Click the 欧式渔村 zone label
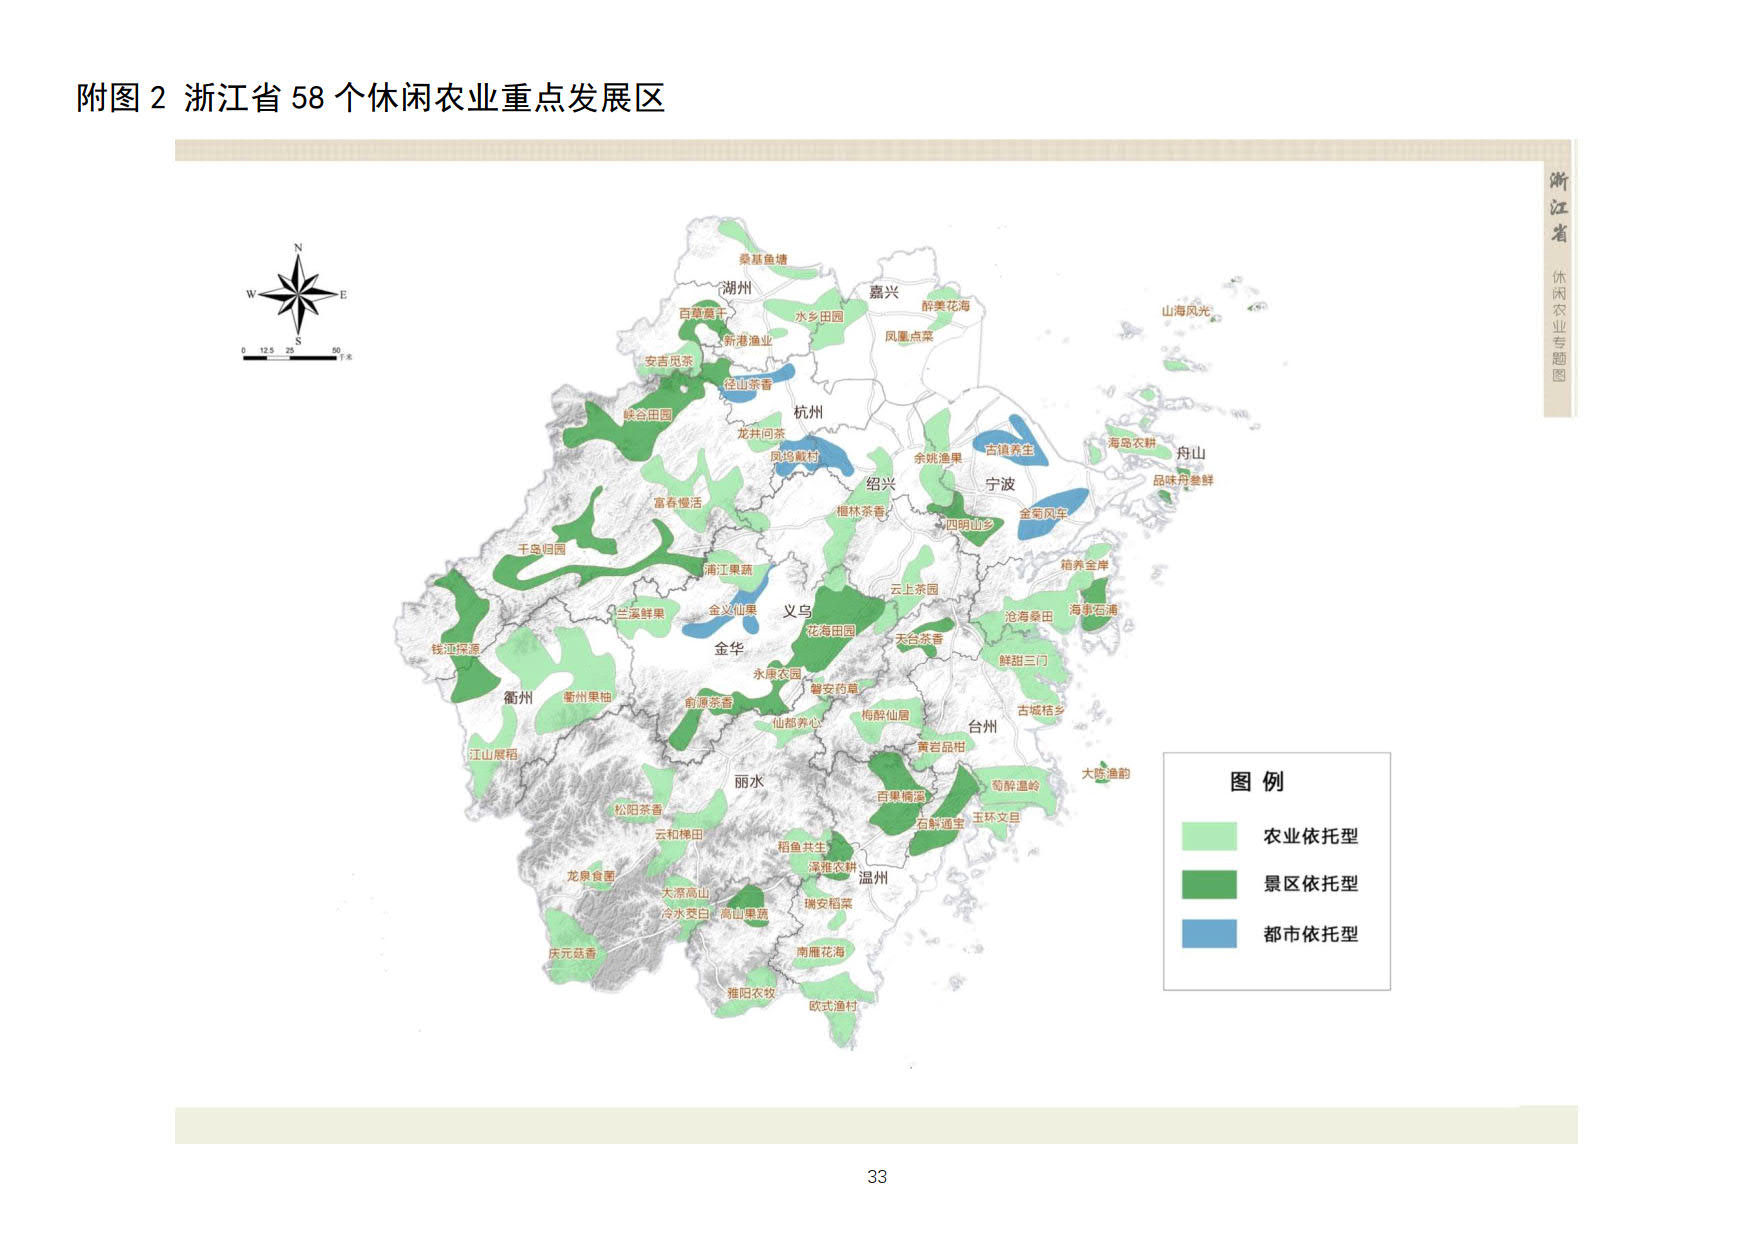 coord(833,1006)
